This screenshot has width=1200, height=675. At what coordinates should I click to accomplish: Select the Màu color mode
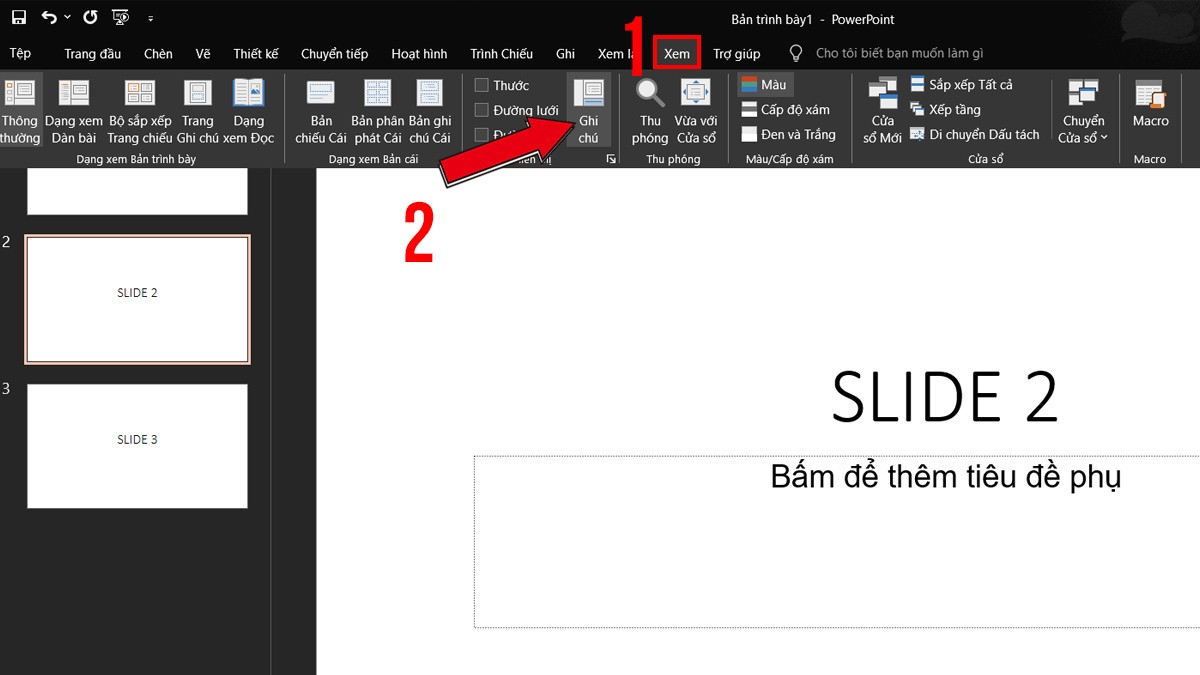(x=764, y=85)
